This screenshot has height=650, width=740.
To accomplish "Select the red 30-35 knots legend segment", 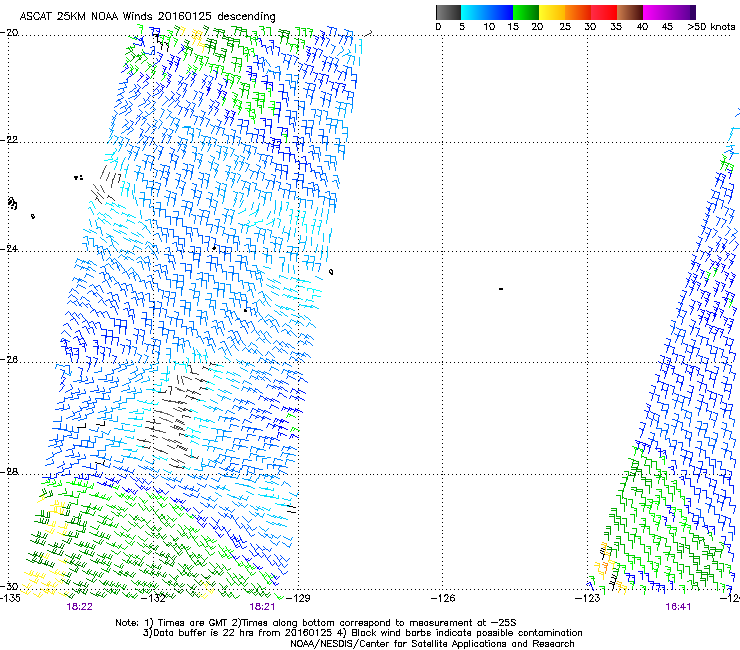I will point(604,12).
